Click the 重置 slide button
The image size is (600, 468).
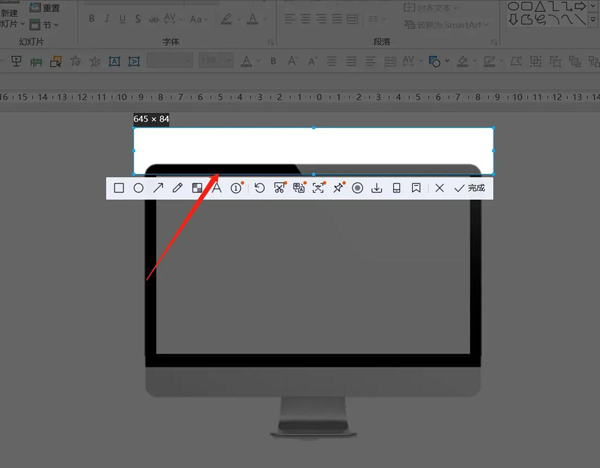[45, 8]
